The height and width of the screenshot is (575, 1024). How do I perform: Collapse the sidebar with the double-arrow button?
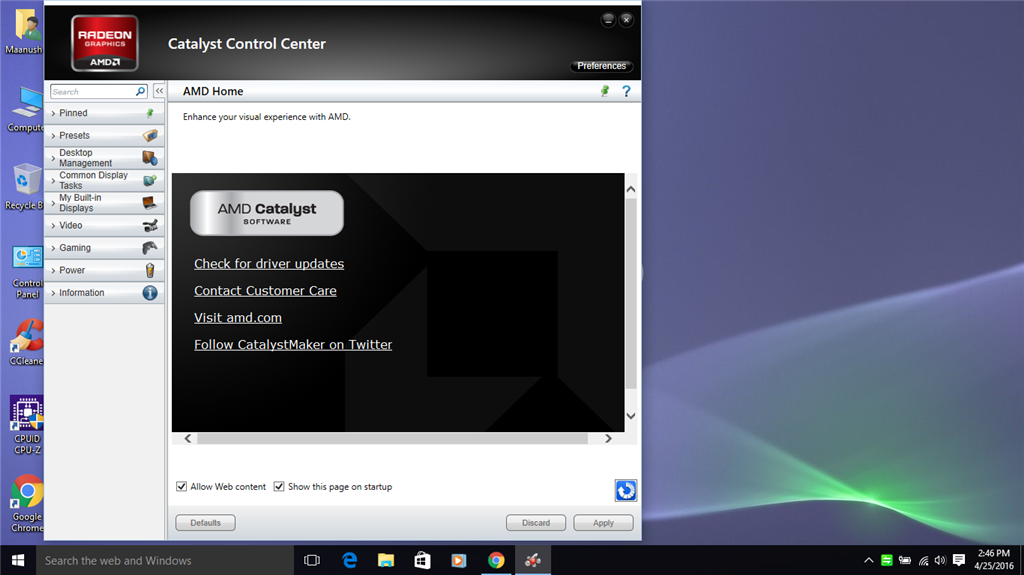(x=159, y=91)
